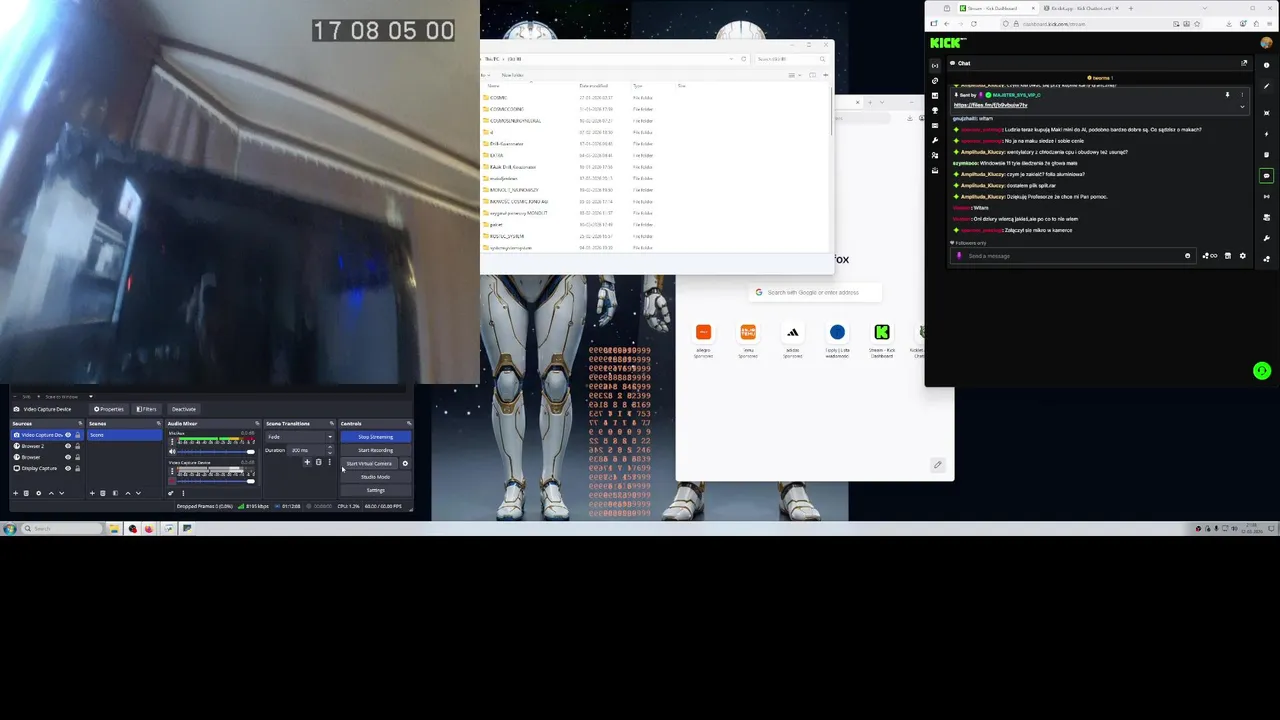The height and width of the screenshot is (720, 1280).
Task: Pop out the Audio Mixer dock
Action: point(257,423)
